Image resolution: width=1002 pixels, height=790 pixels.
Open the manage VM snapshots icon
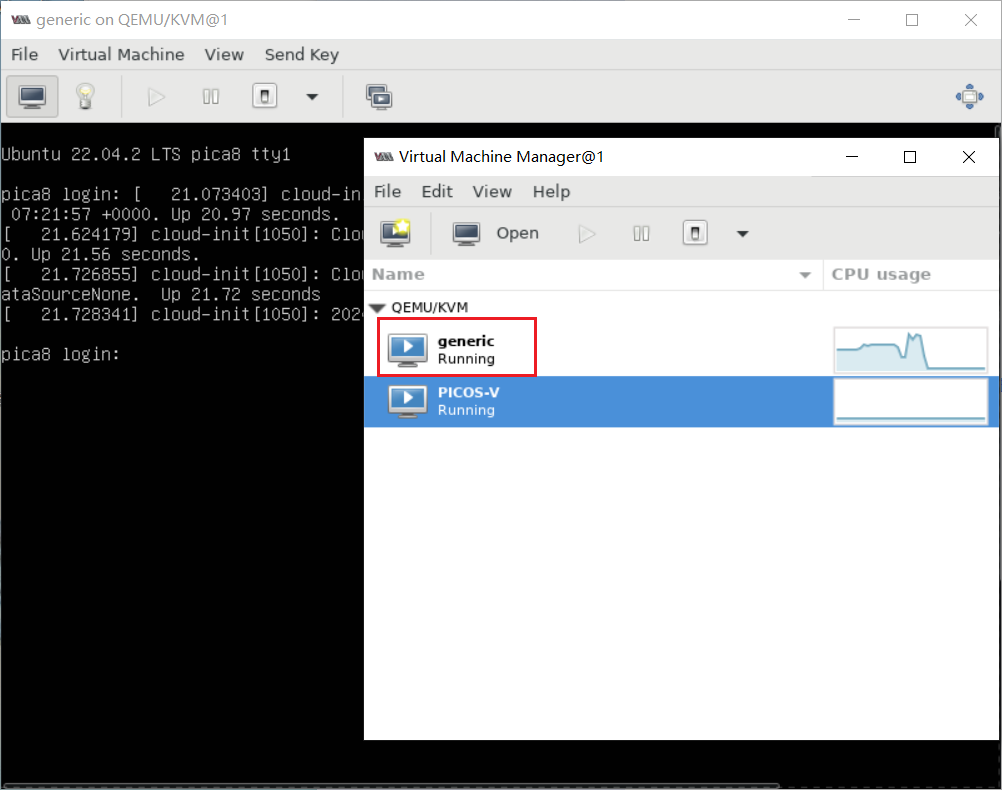pyautogui.click(x=379, y=97)
